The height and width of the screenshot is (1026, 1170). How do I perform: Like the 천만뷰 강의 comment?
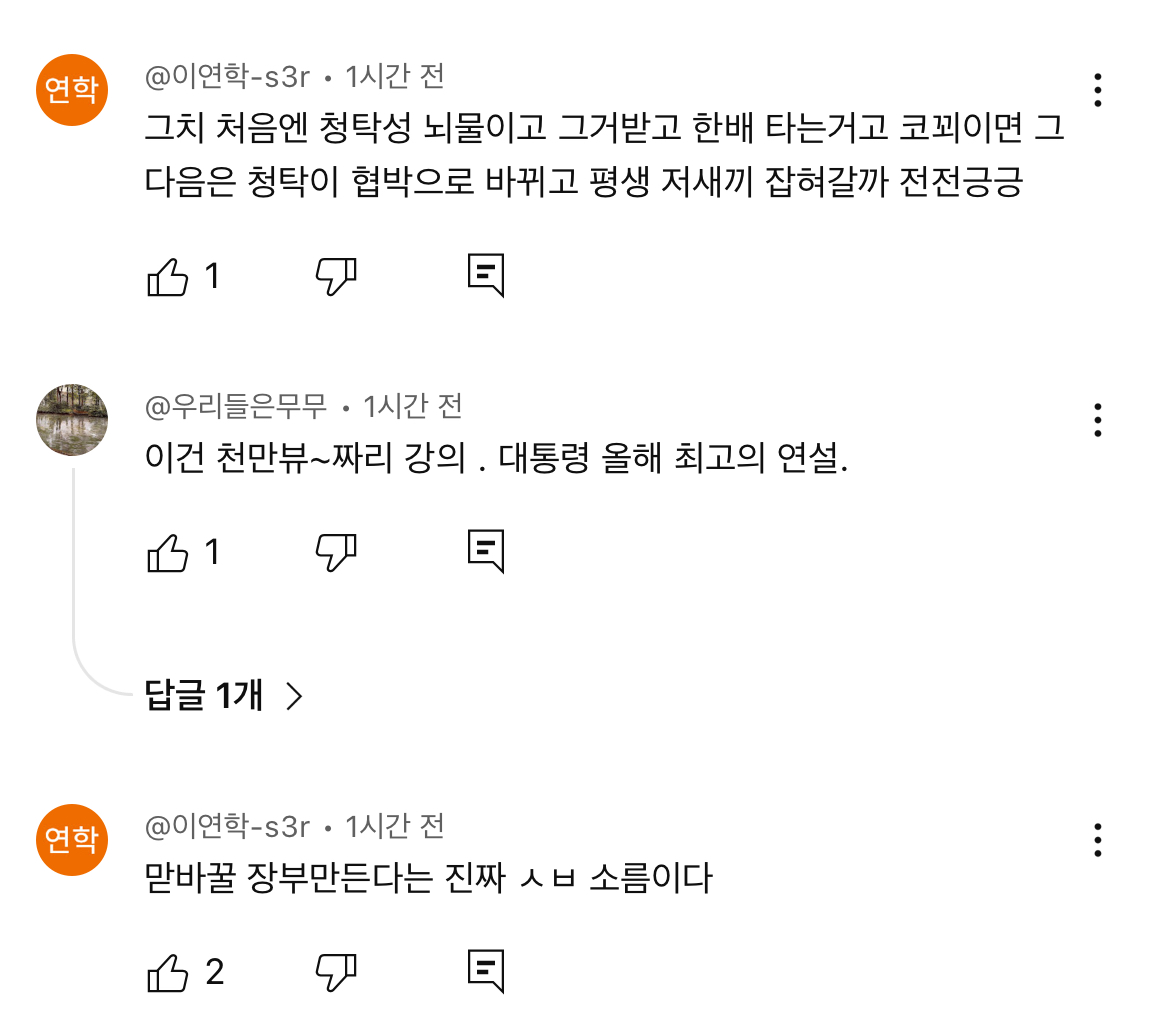(168, 551)
